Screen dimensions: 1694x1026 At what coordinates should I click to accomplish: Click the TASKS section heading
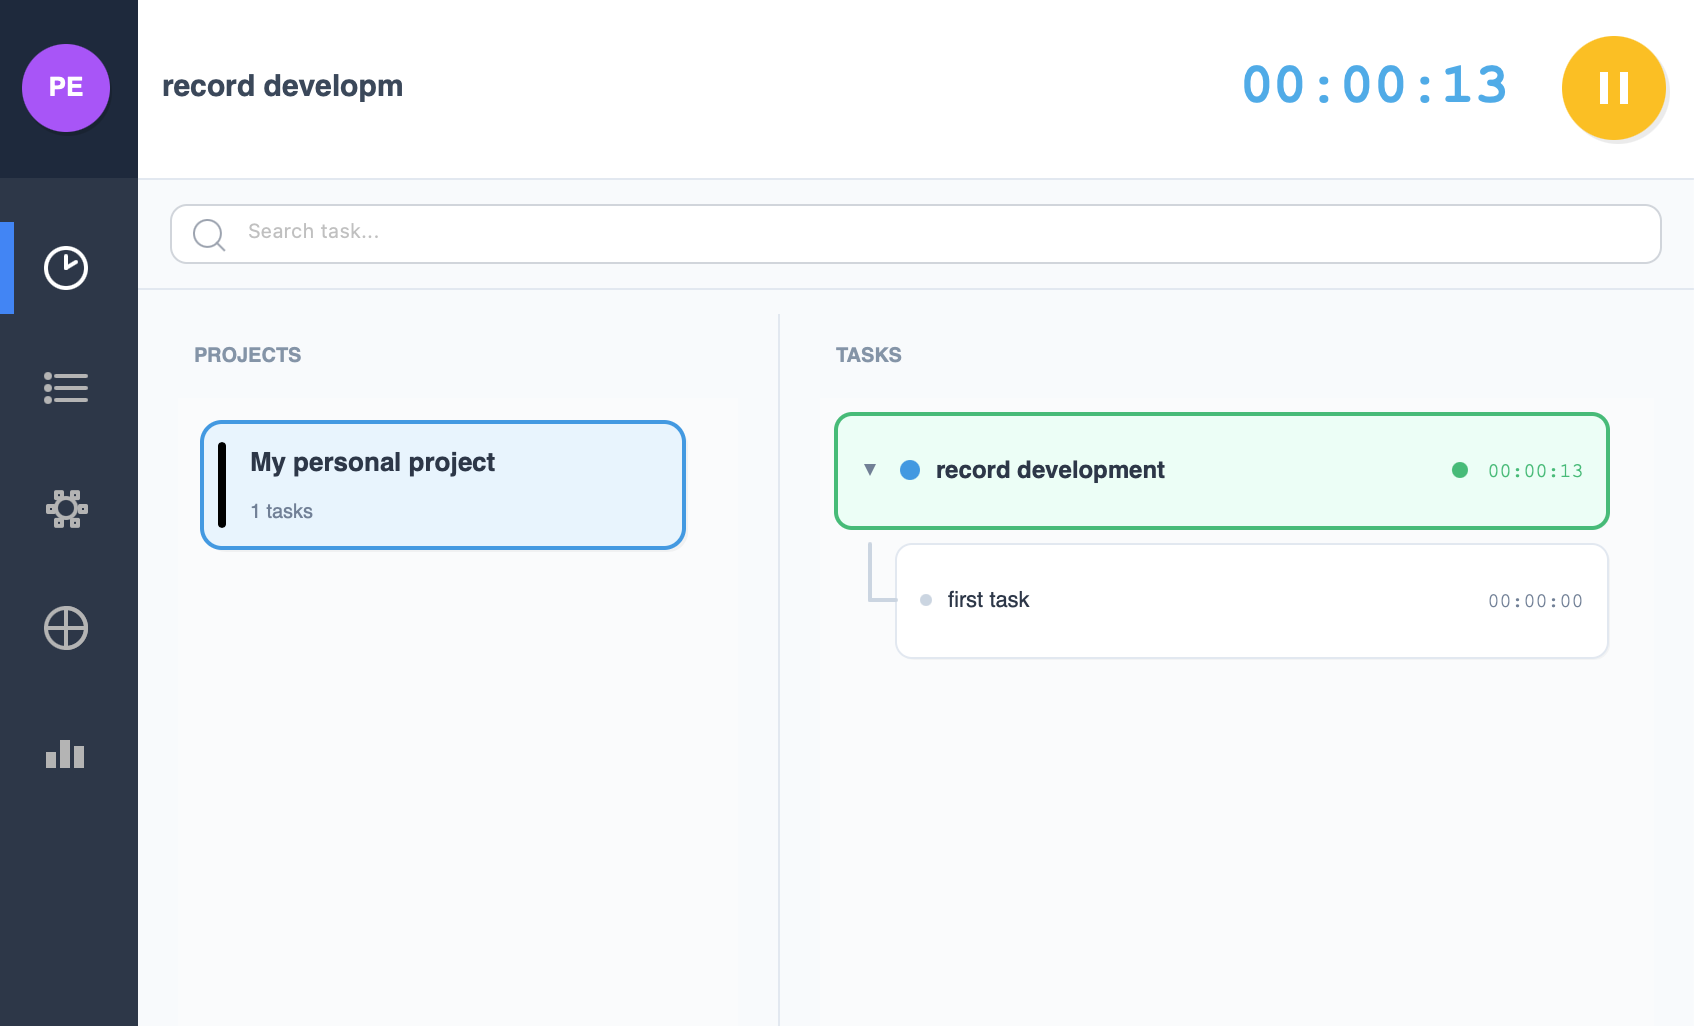869,355
